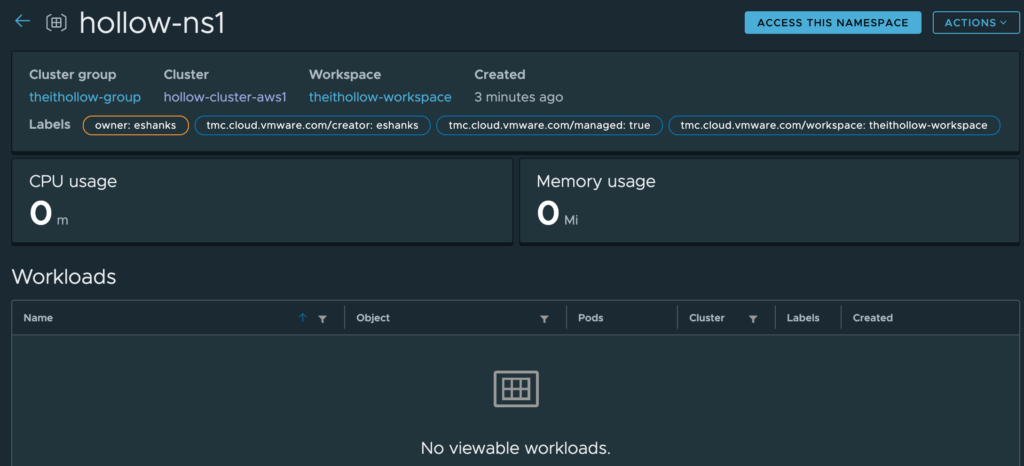The height and width of the screenshot is (466, 1024).
Task: Select the owner: eshanks label
Action: click(135, 125)
